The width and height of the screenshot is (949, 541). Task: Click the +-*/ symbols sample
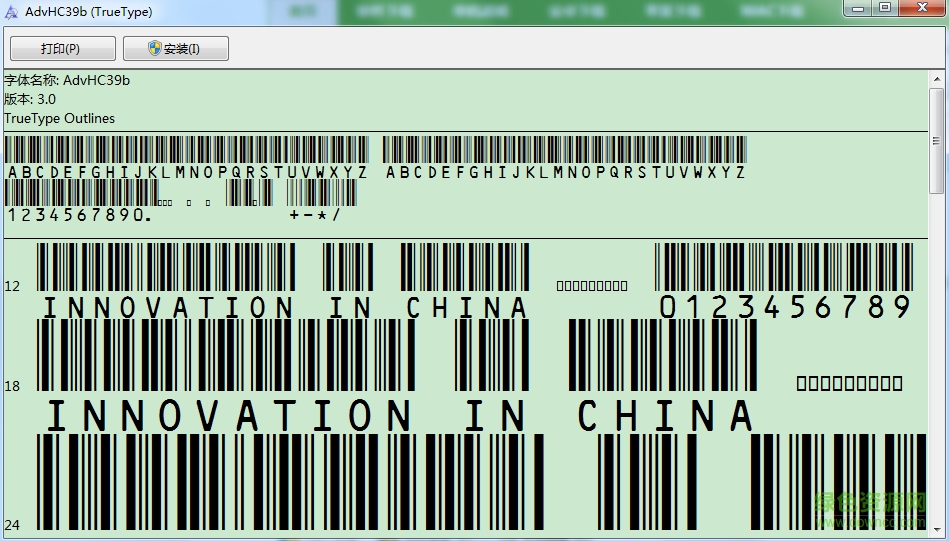tap(315, 215)
